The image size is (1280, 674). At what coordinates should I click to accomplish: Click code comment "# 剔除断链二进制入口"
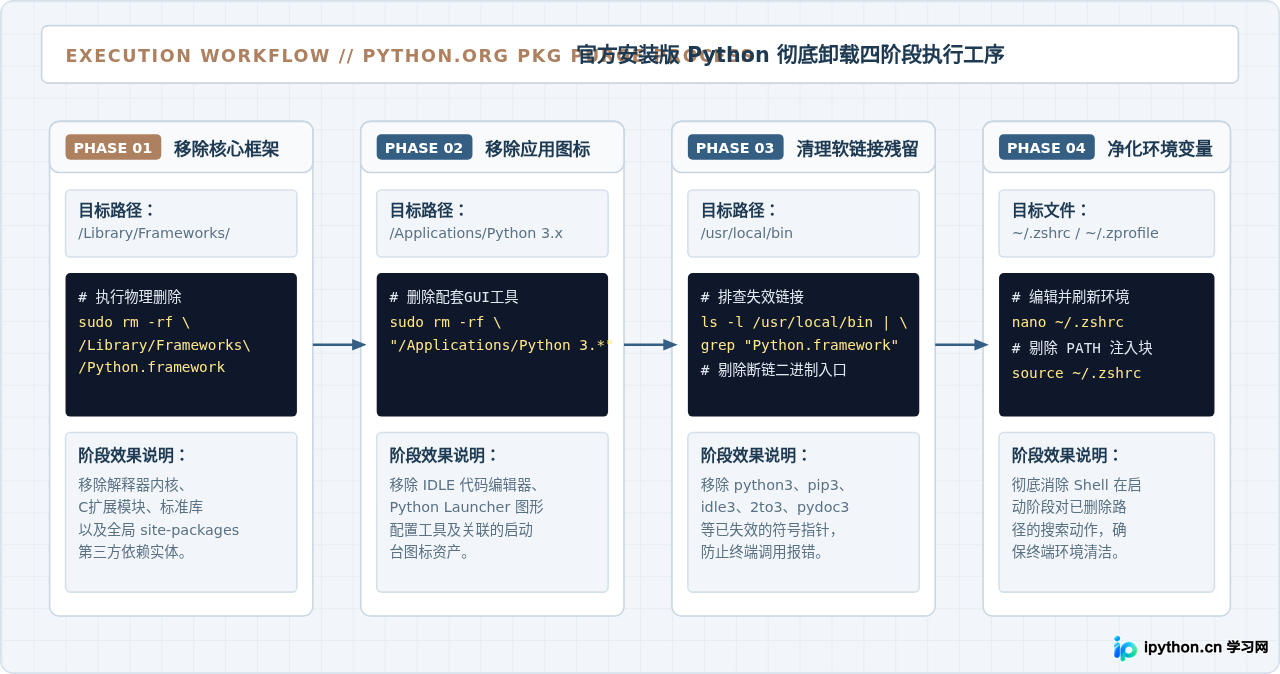pyautogui.click(x=774, y=369)
